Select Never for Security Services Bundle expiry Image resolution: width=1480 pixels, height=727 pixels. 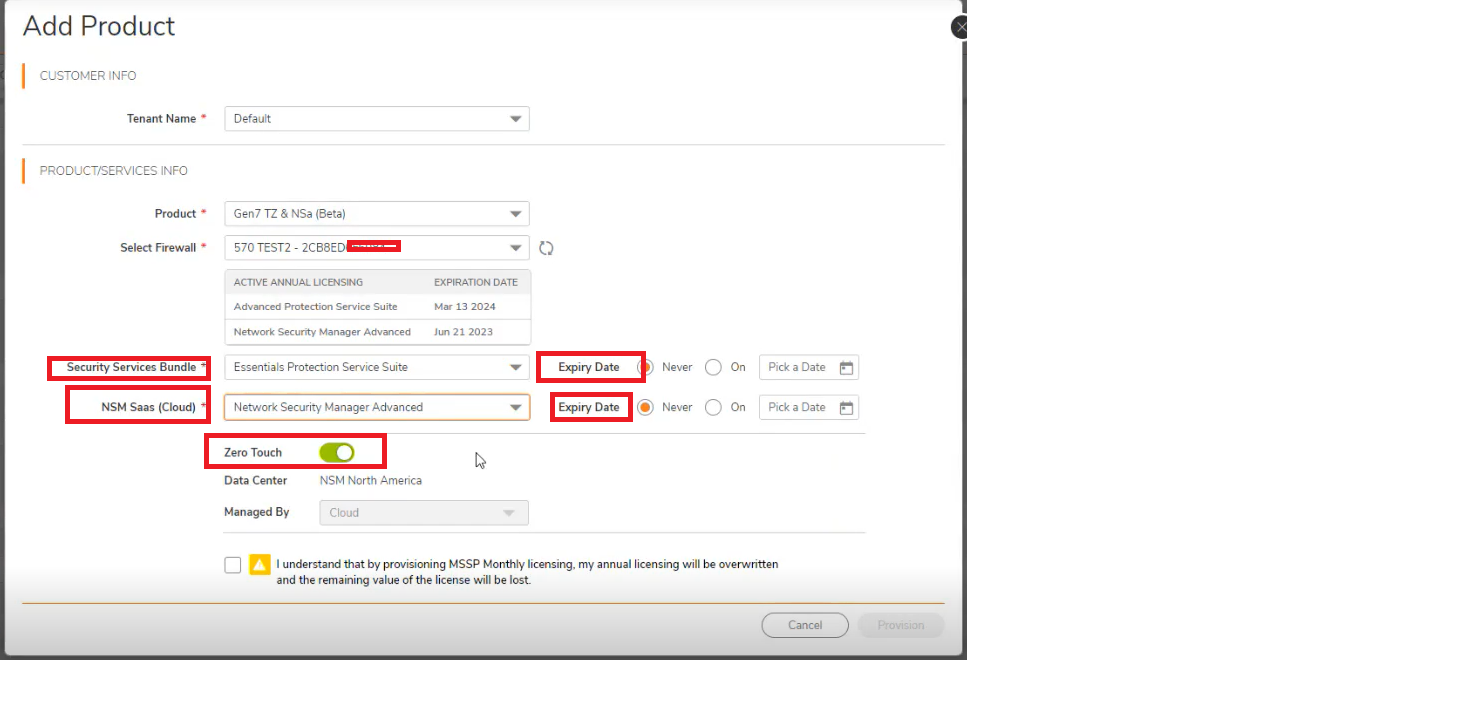[646, 368]
